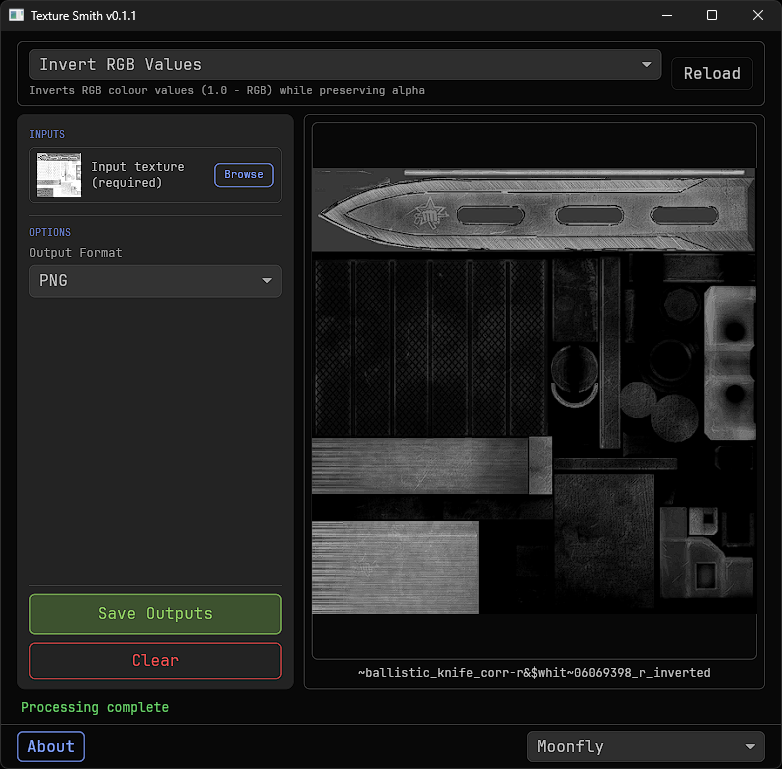Click the inverted knife texture preview image
This screenshot has height=769, width=782.
pos(534,391)
